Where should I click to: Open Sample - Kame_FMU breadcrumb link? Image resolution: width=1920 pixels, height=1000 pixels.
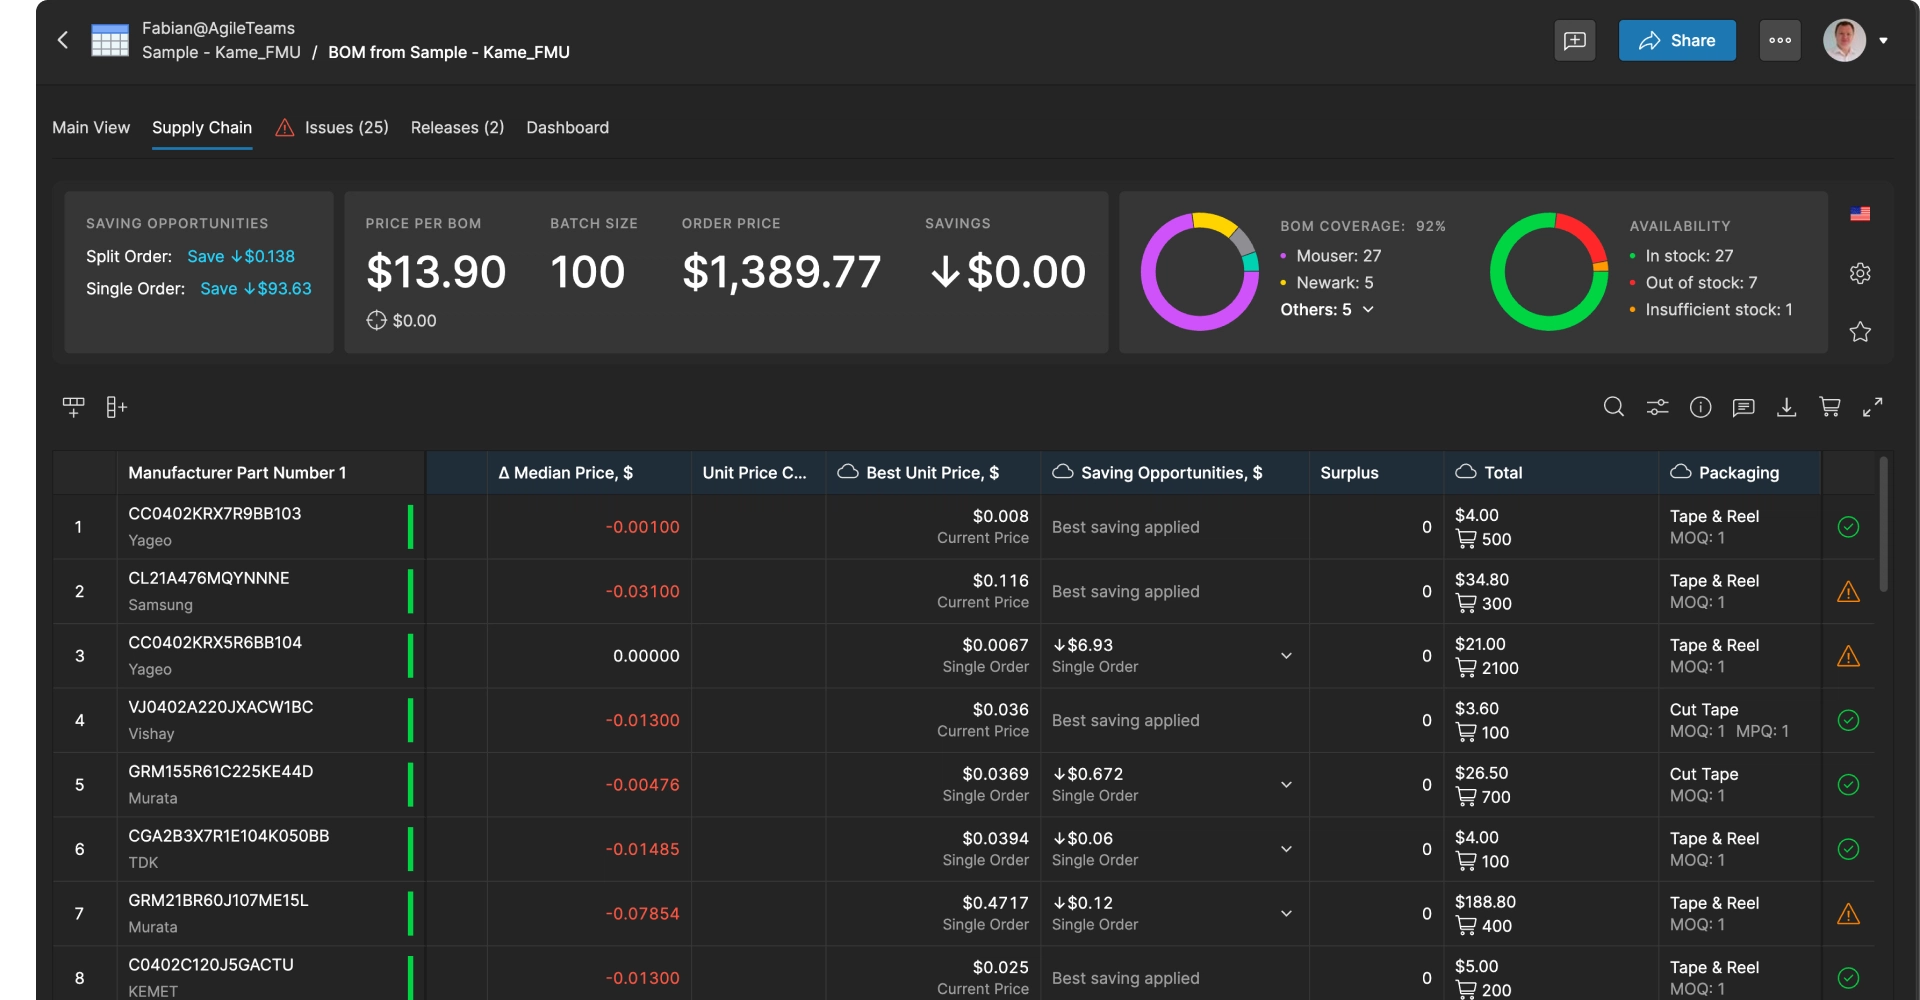[221, 52]
